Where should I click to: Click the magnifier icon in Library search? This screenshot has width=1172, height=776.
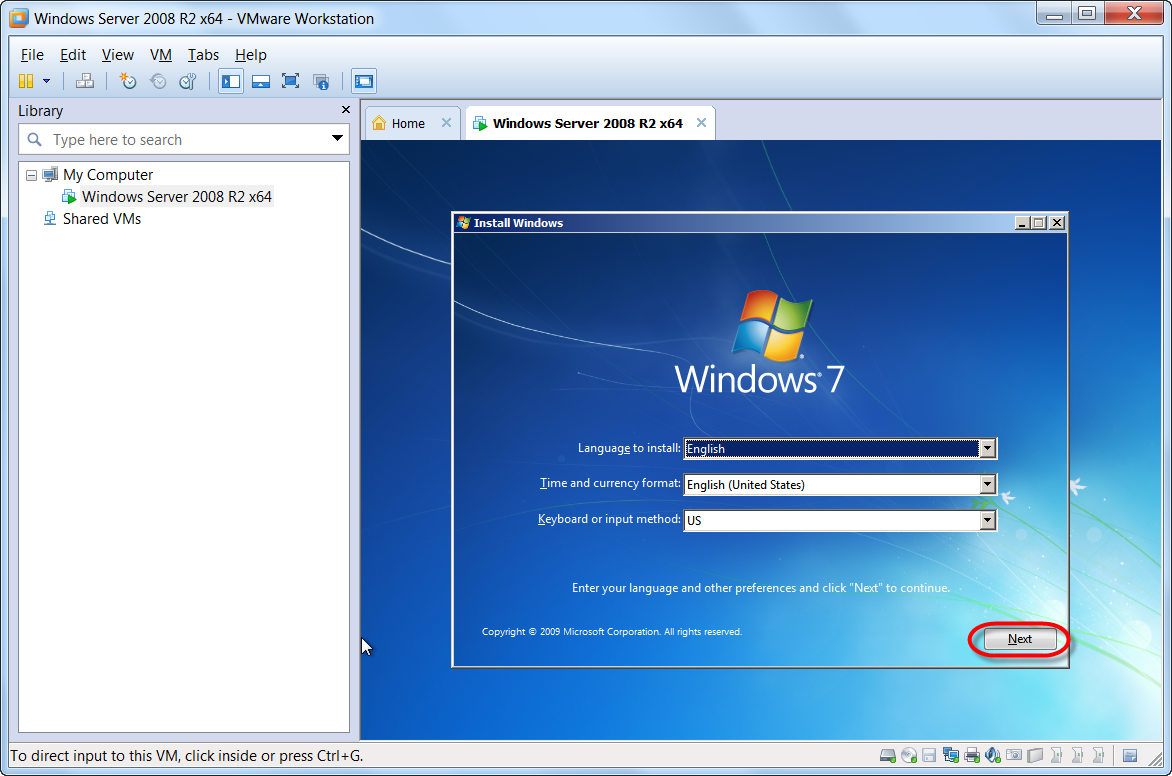[x=34, y=139]
